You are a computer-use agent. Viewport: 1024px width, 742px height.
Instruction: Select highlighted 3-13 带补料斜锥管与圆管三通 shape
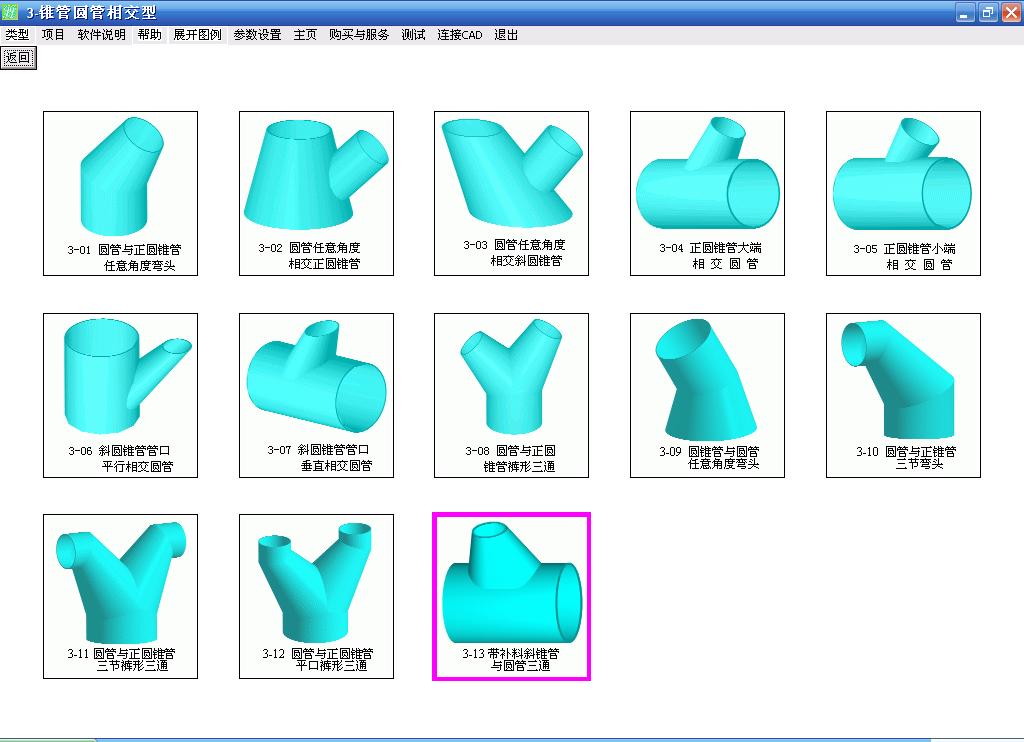pyautogui.click(x=511, y=596)
